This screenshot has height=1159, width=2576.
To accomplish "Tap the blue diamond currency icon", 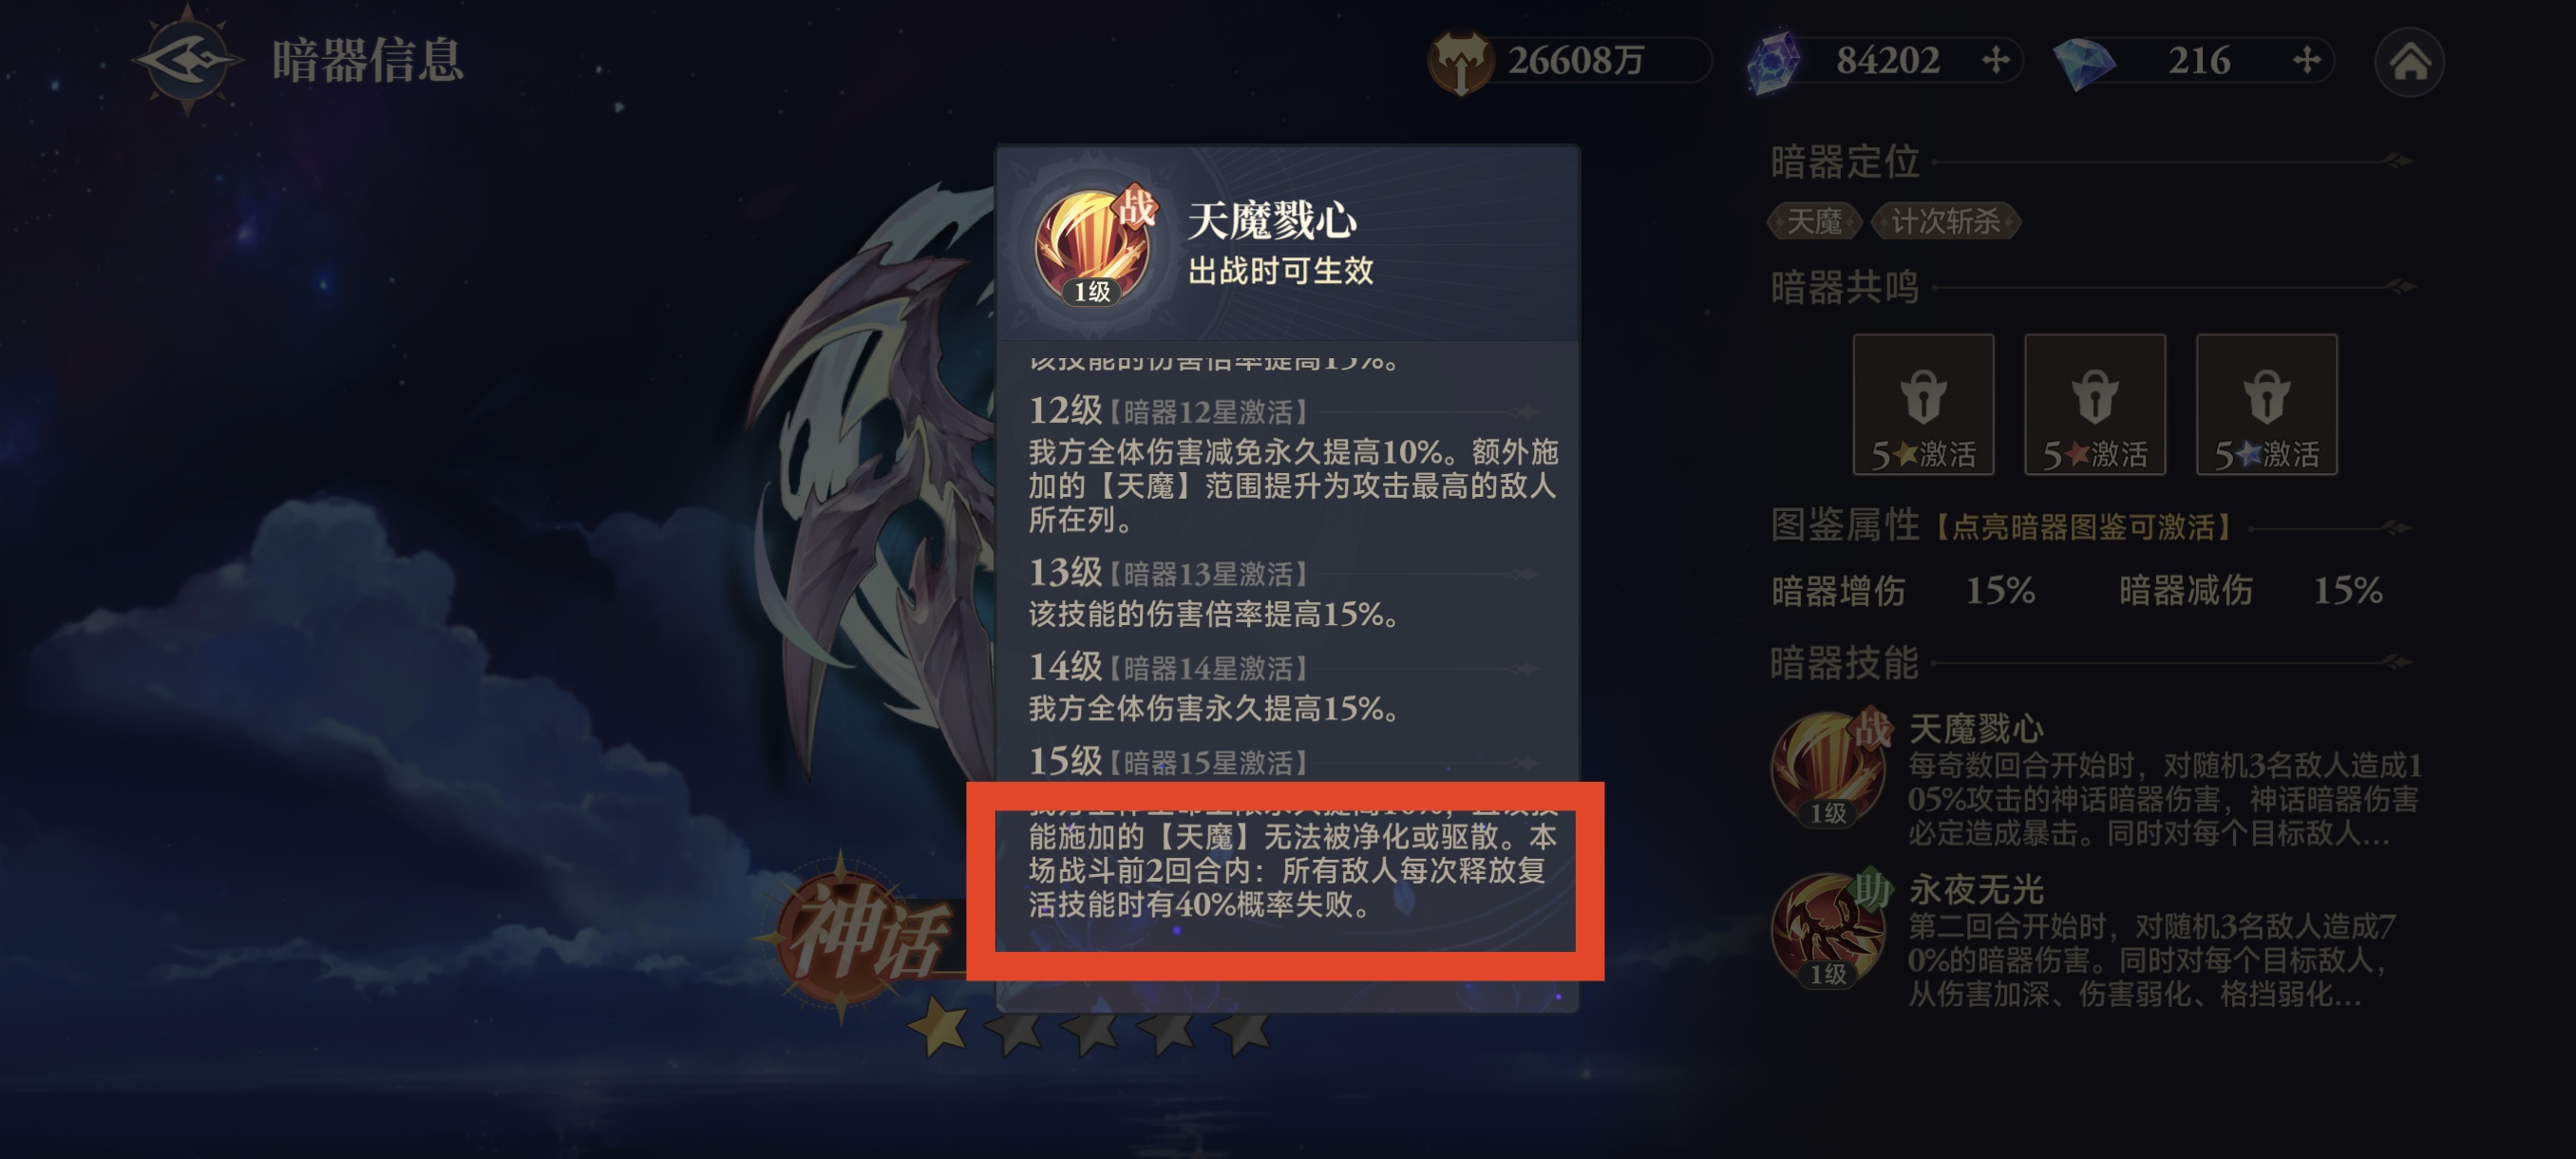I will click(2084, 63).
